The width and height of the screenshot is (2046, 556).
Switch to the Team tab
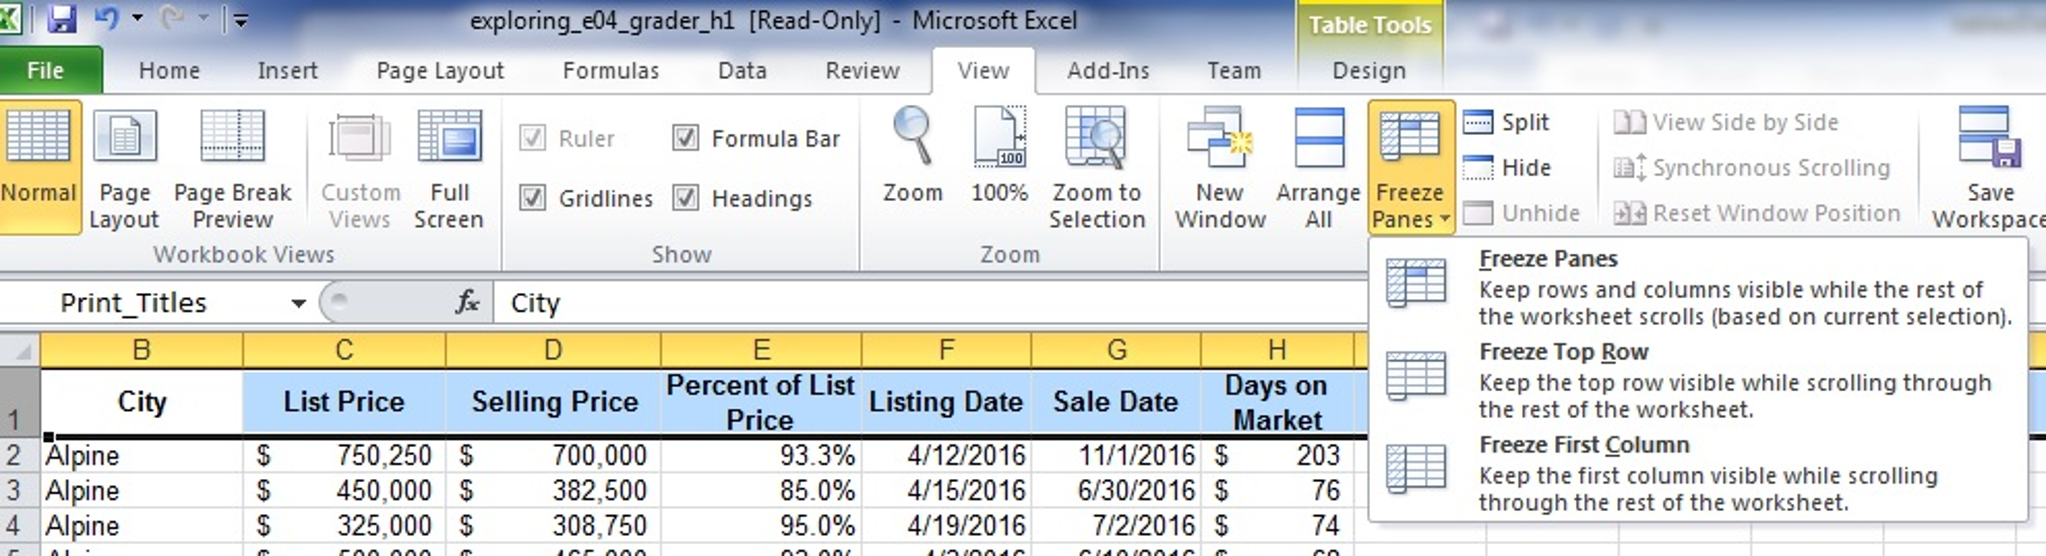click(1234, 70)
